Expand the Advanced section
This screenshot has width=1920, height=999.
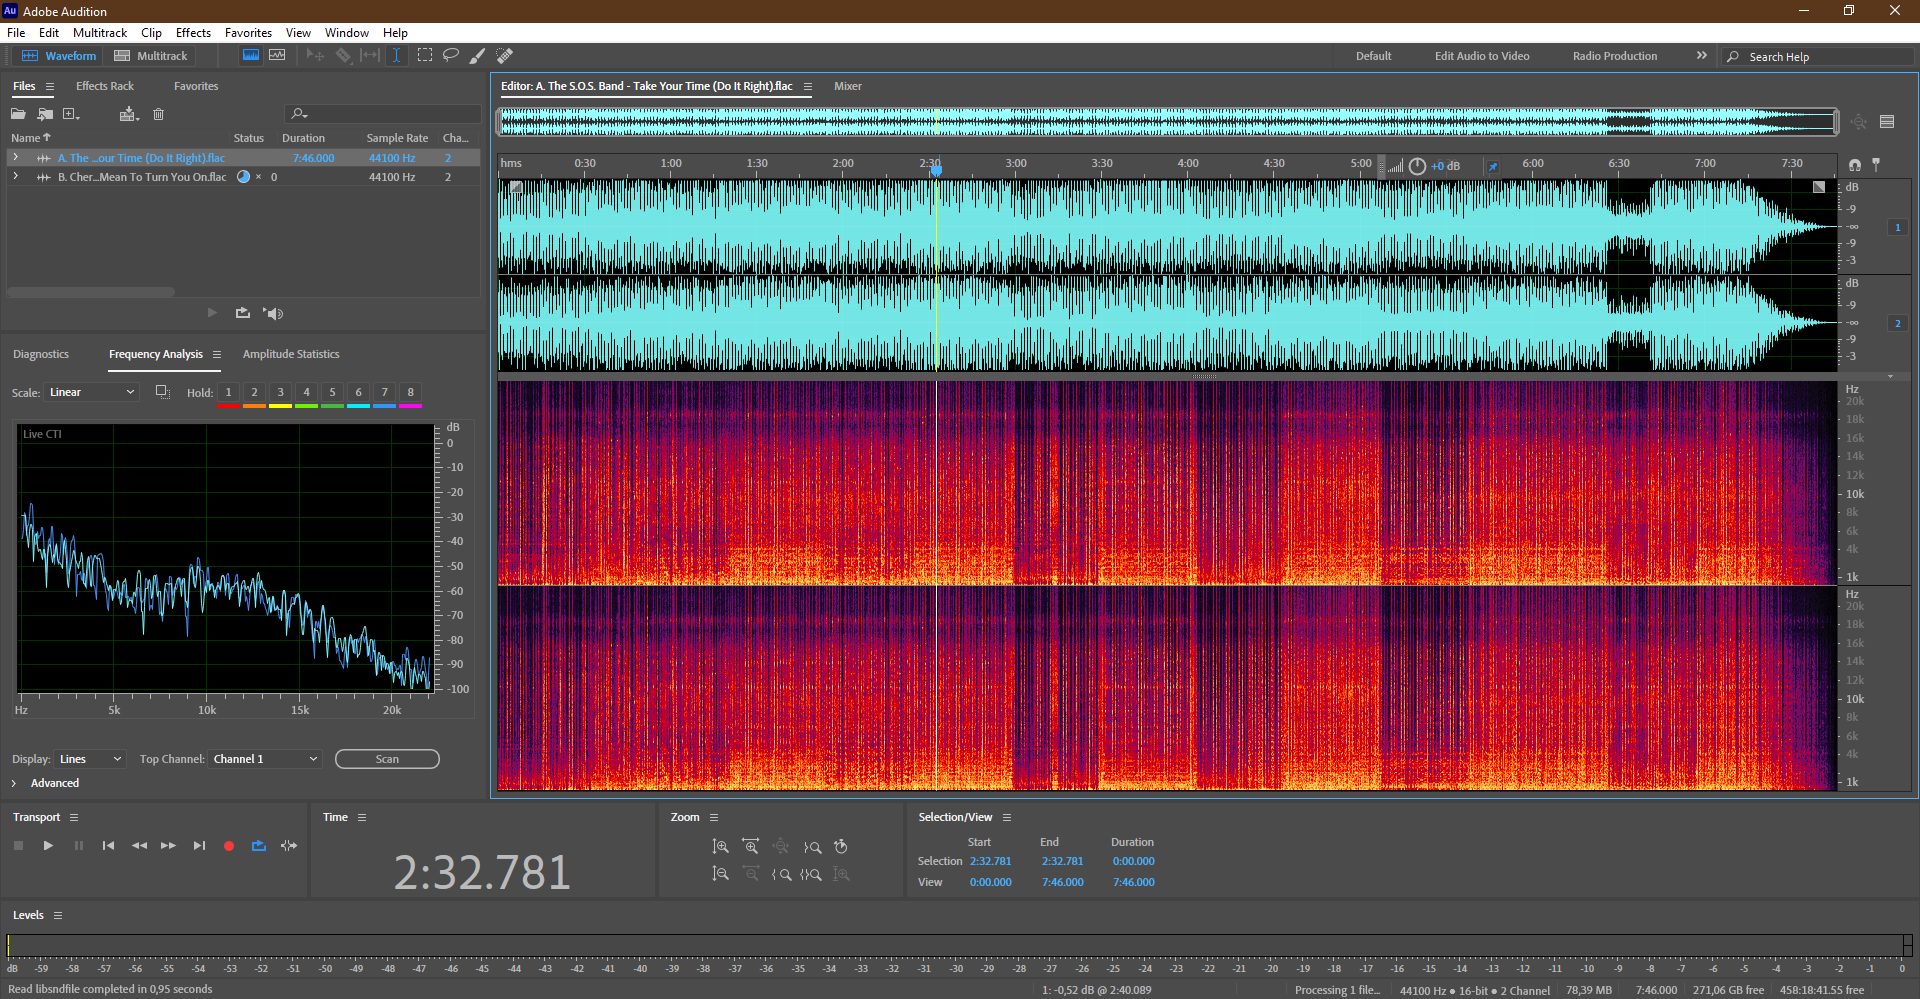(14, 783)
